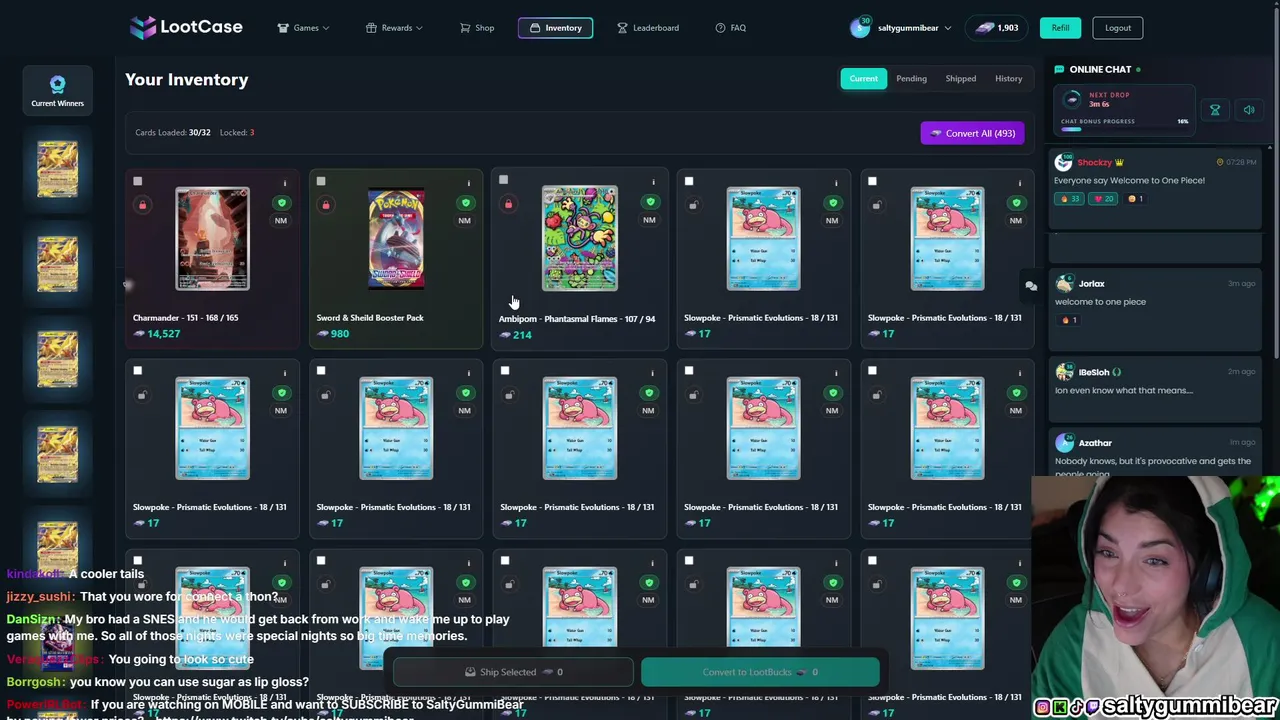Open the info icon on the Sword & Sheild pack
Image resolution: width=1280 pixels, height=720 pixels.
click(x=468, y=183)
